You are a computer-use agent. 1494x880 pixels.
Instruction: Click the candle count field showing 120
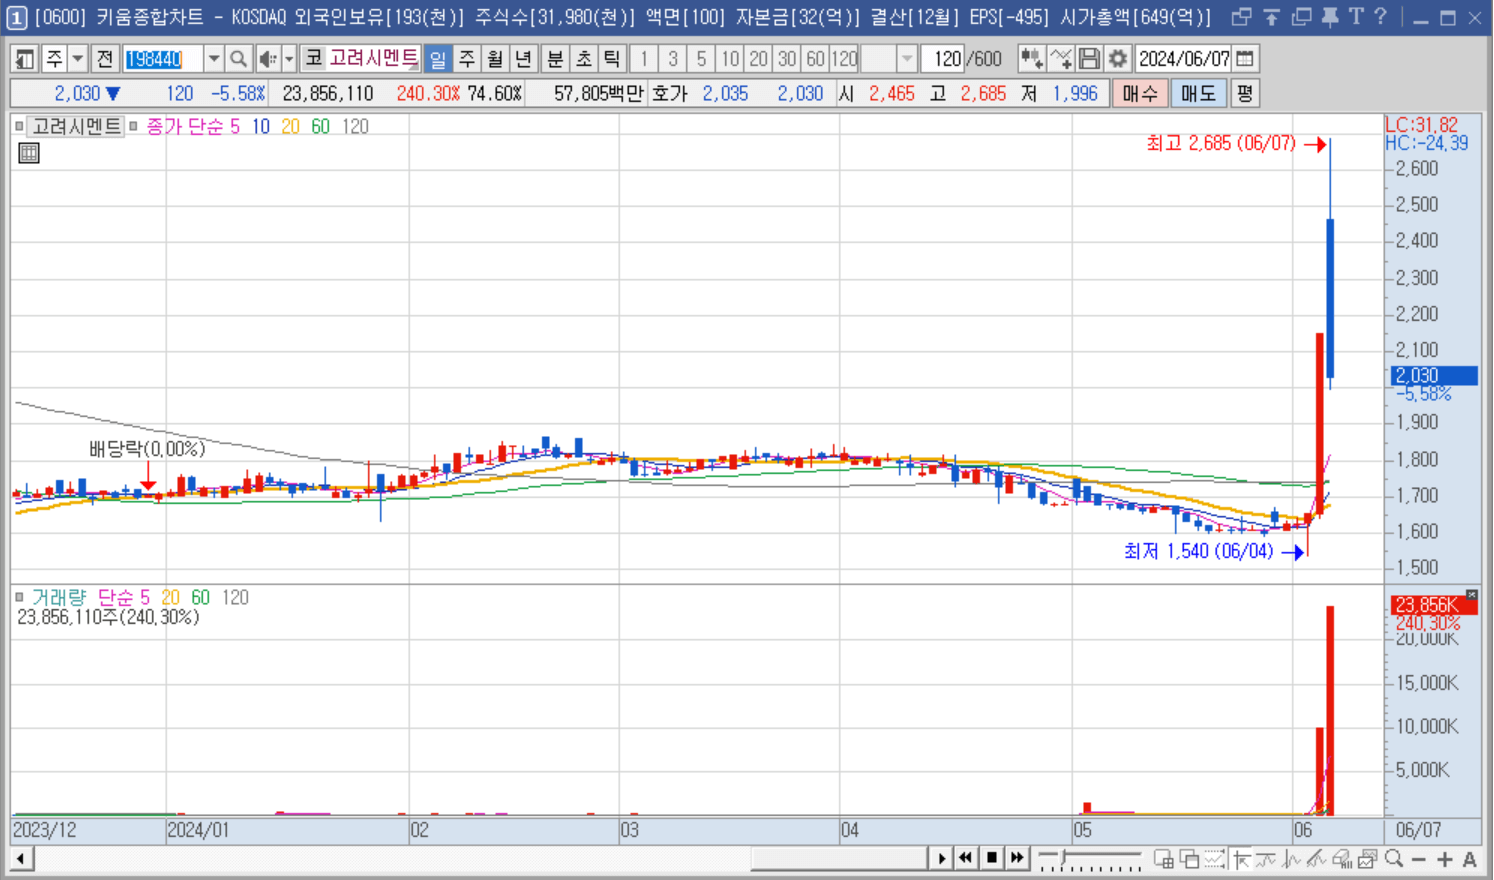[941, 59]
